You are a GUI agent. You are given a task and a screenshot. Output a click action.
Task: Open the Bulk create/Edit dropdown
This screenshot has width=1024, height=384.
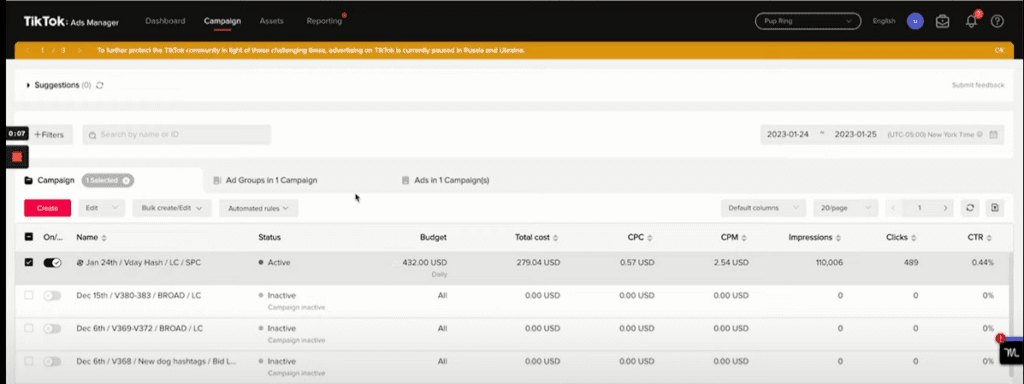172,208
